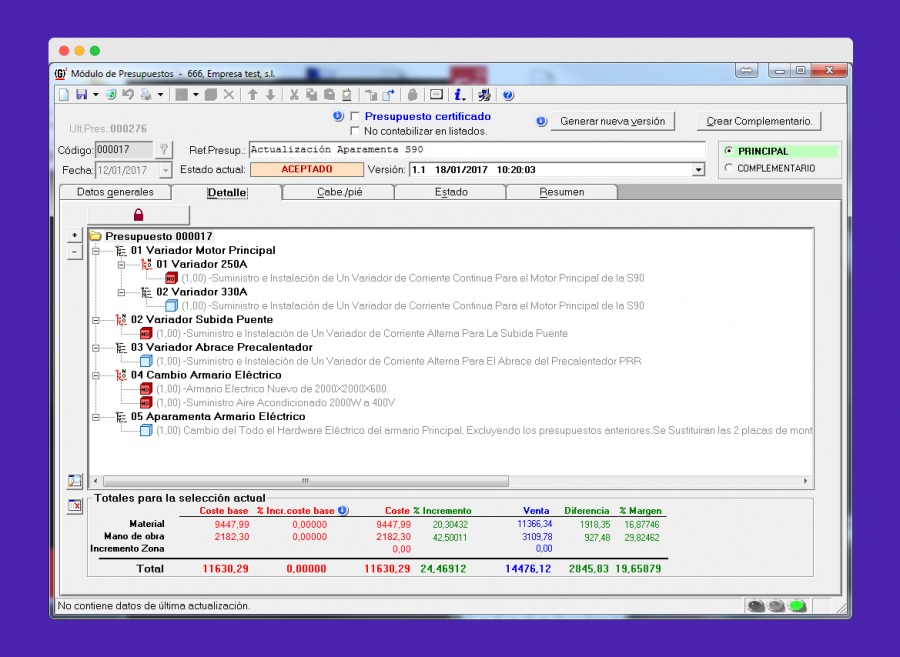The height and width of the screenshot is (657, 900).
Task: Click the Generar nueva versión button
Action: 612,121
